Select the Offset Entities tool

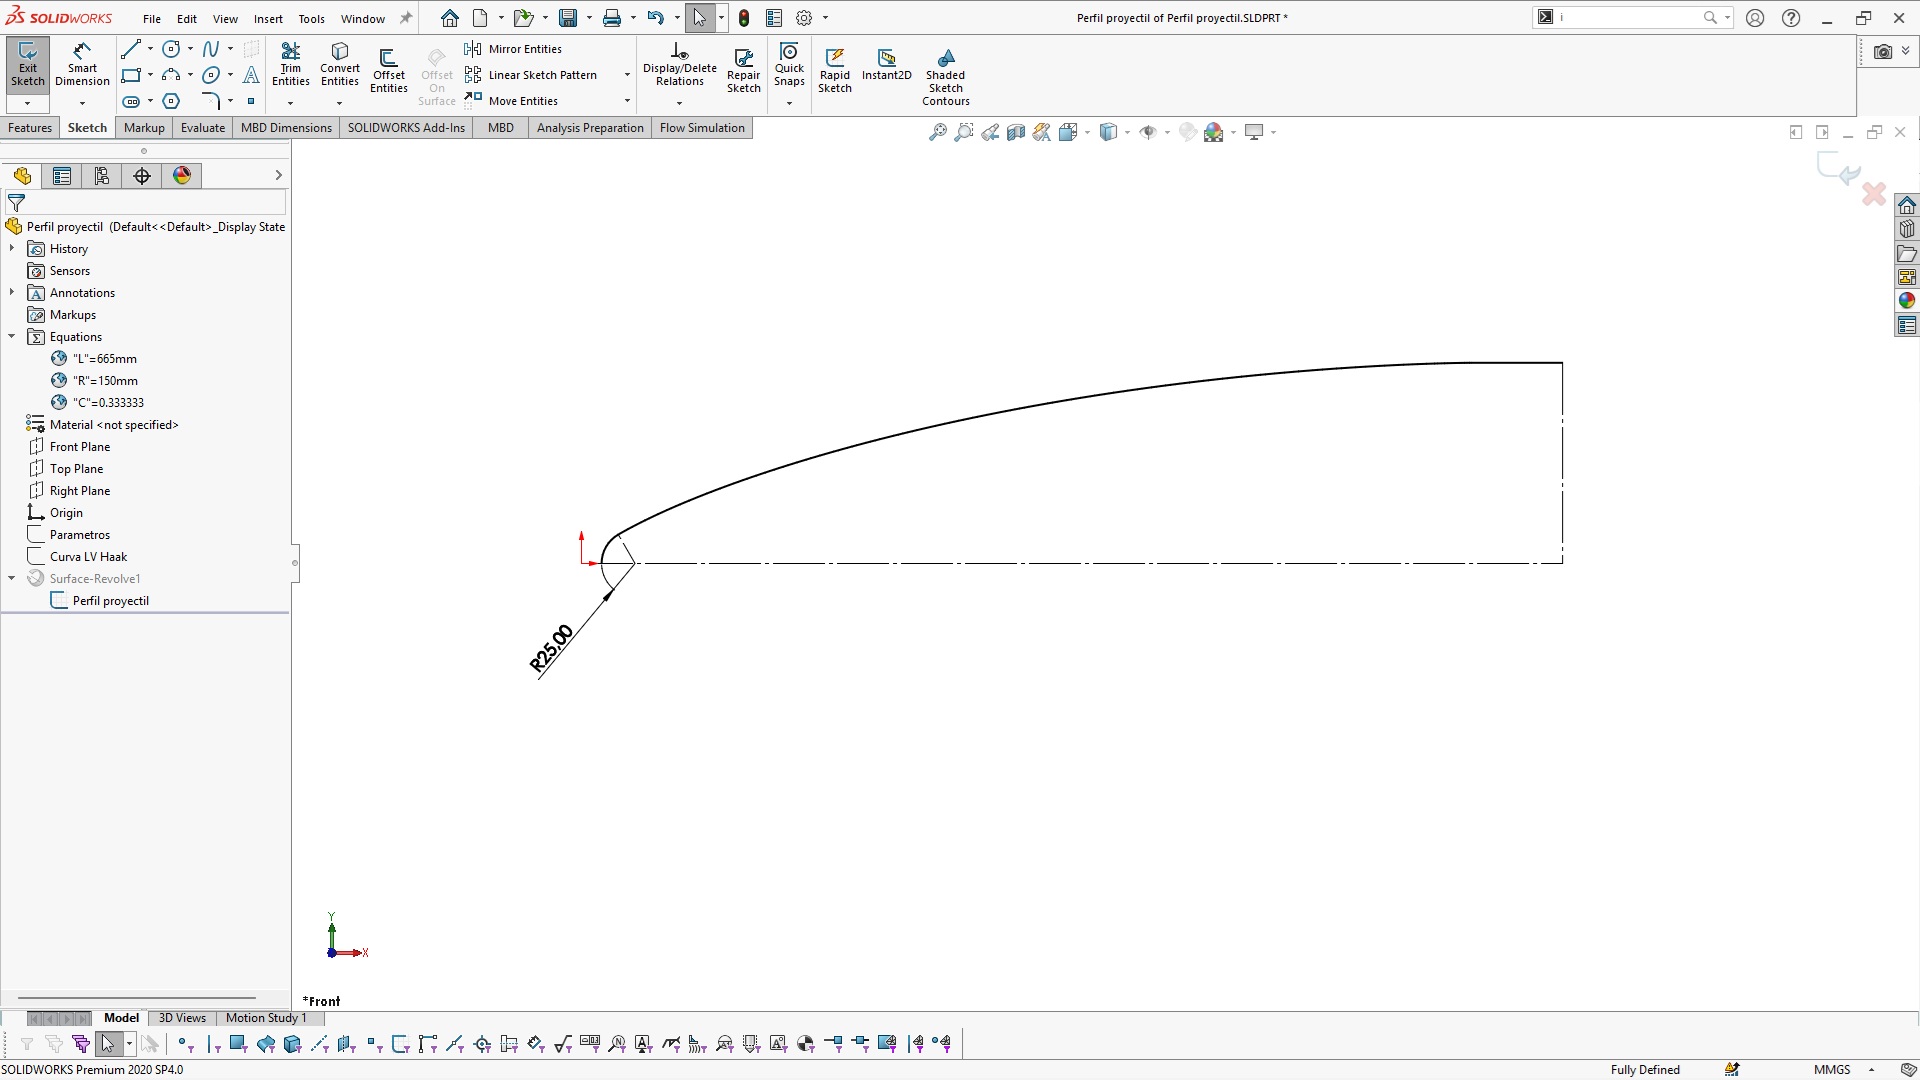[x=388, y=70]
